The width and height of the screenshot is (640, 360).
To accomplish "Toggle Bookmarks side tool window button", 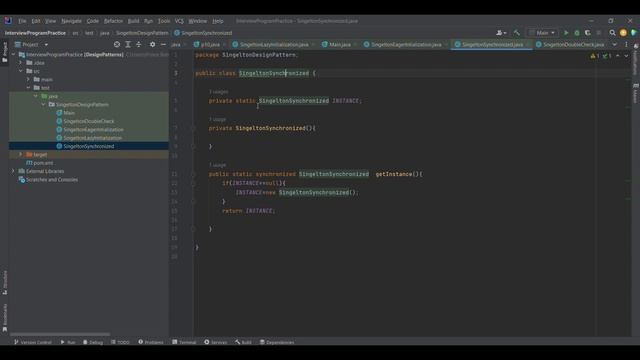I will click(4, 318).
